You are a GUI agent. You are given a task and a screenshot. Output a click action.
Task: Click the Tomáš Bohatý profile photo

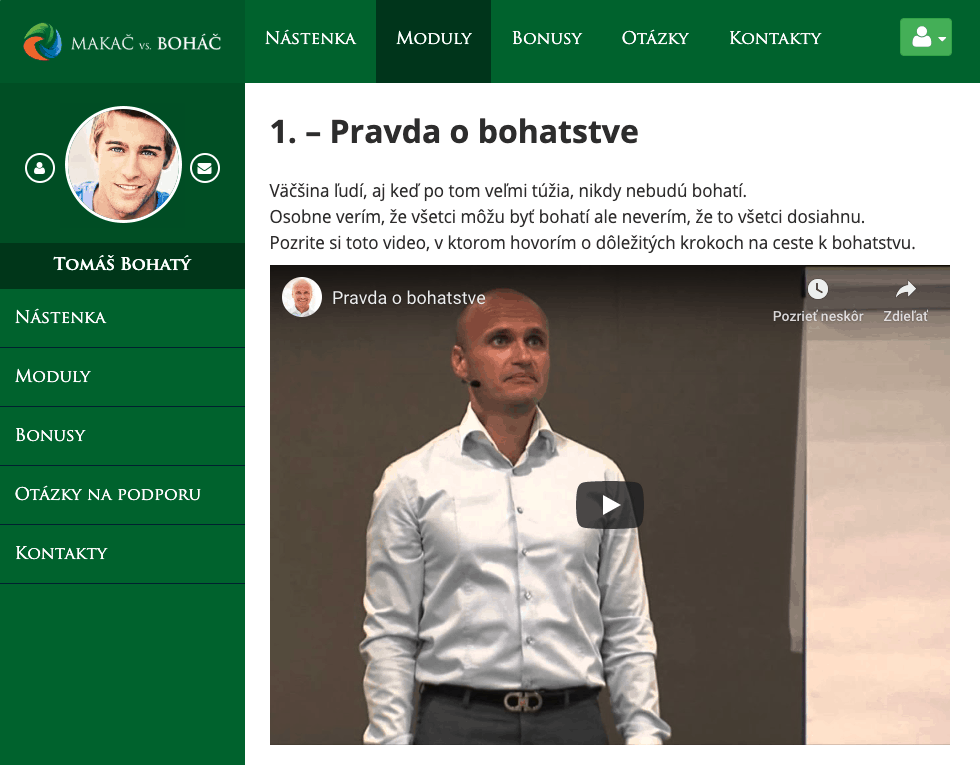pos(123,164)
